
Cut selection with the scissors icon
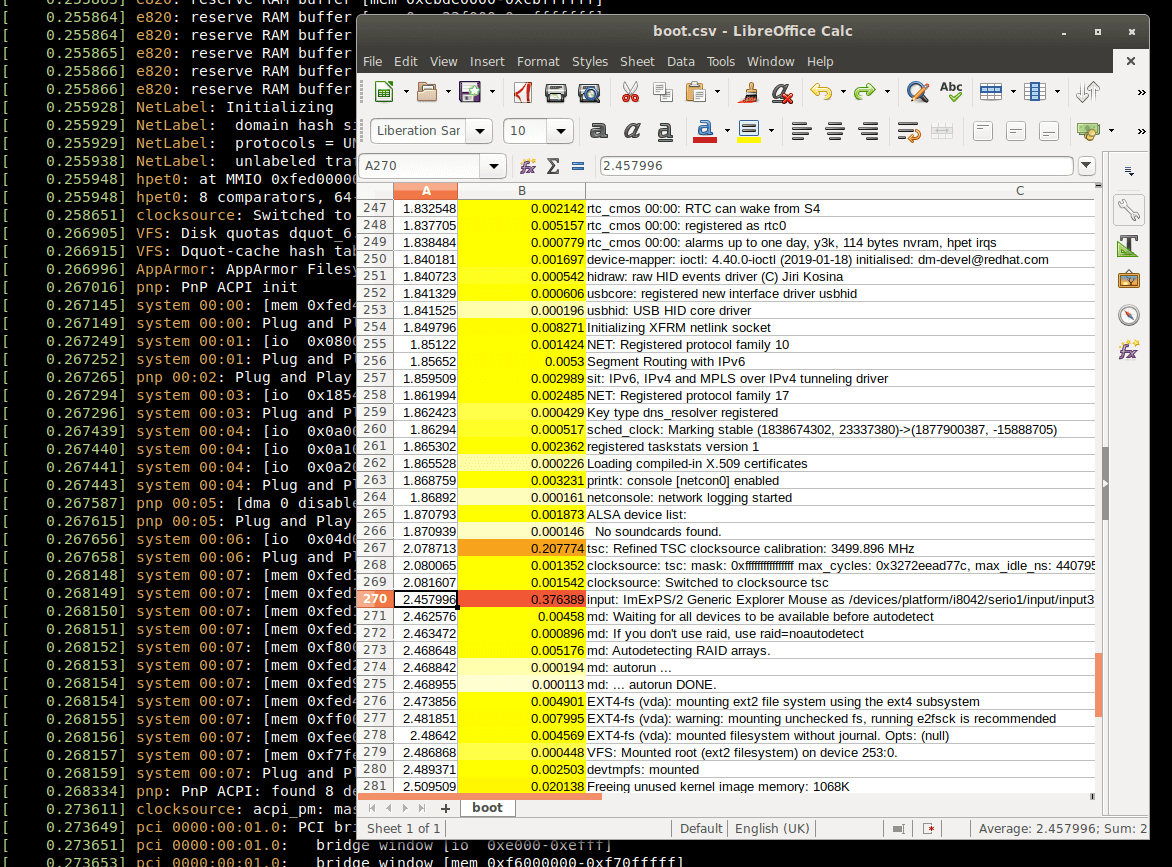tap(630, 92)
